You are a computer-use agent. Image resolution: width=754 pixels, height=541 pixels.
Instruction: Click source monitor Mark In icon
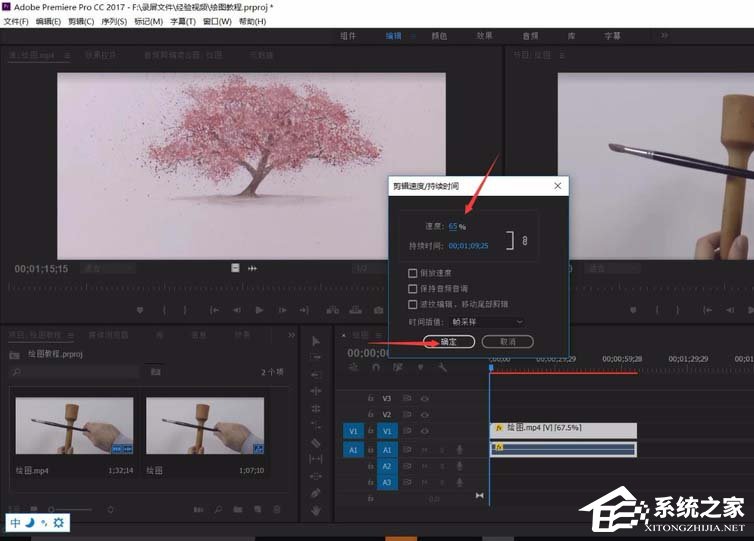[164, 310]
